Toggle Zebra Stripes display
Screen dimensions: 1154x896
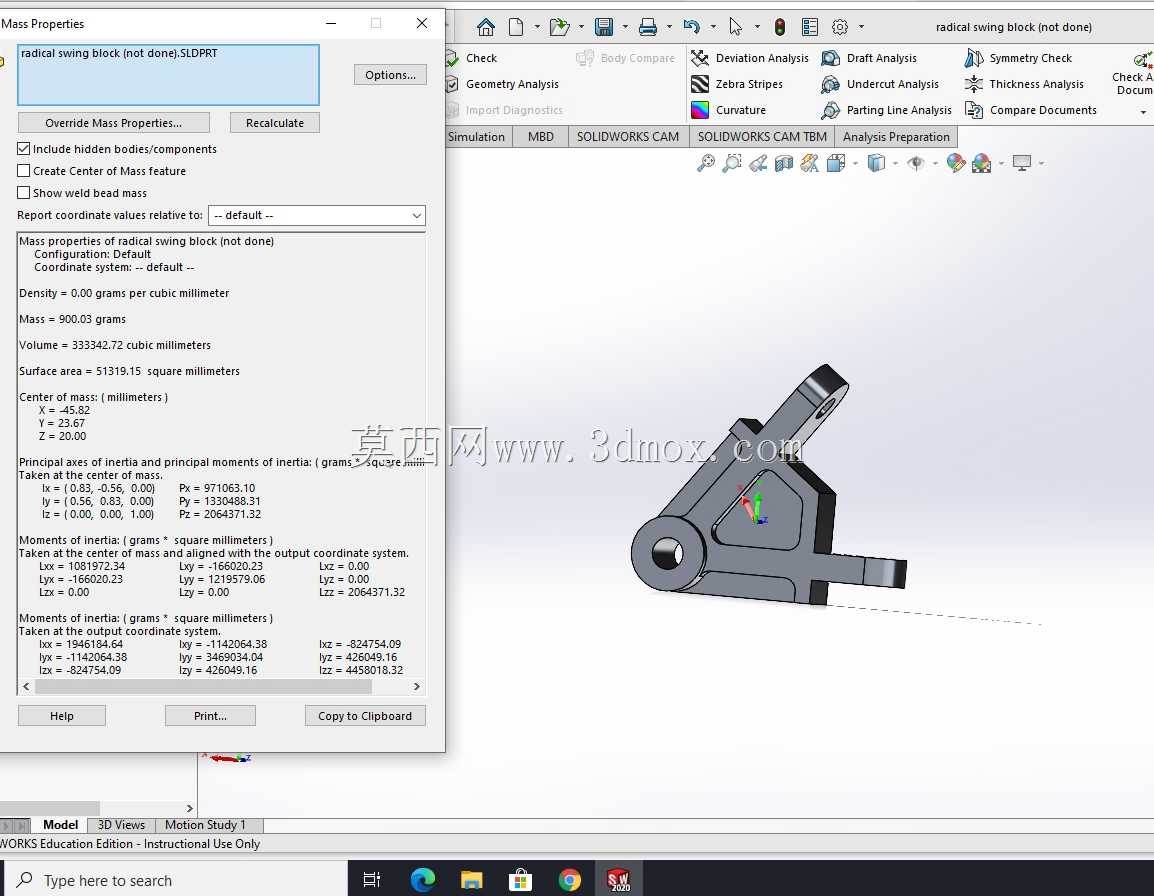coord(737,84)
